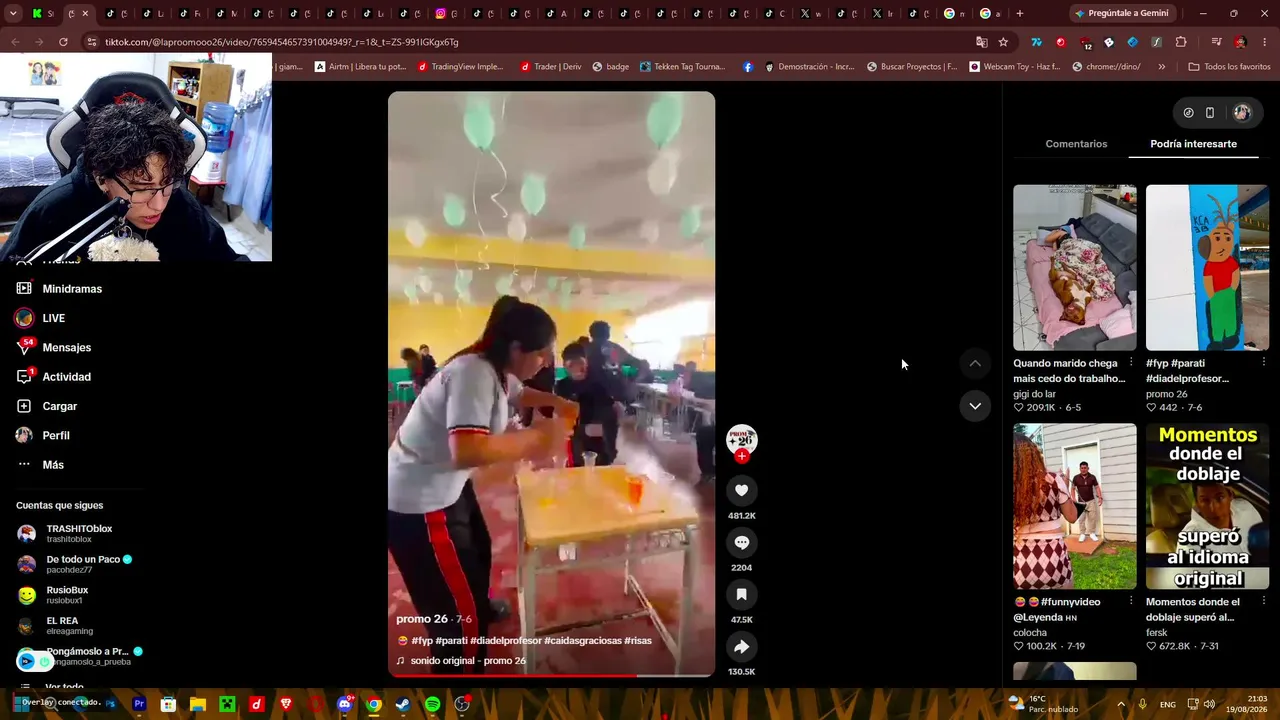This screenshot has height=720, width=1280.
Task: Open the colocha funnyvideo thumbnail
Action: [x=1075, y=506]
